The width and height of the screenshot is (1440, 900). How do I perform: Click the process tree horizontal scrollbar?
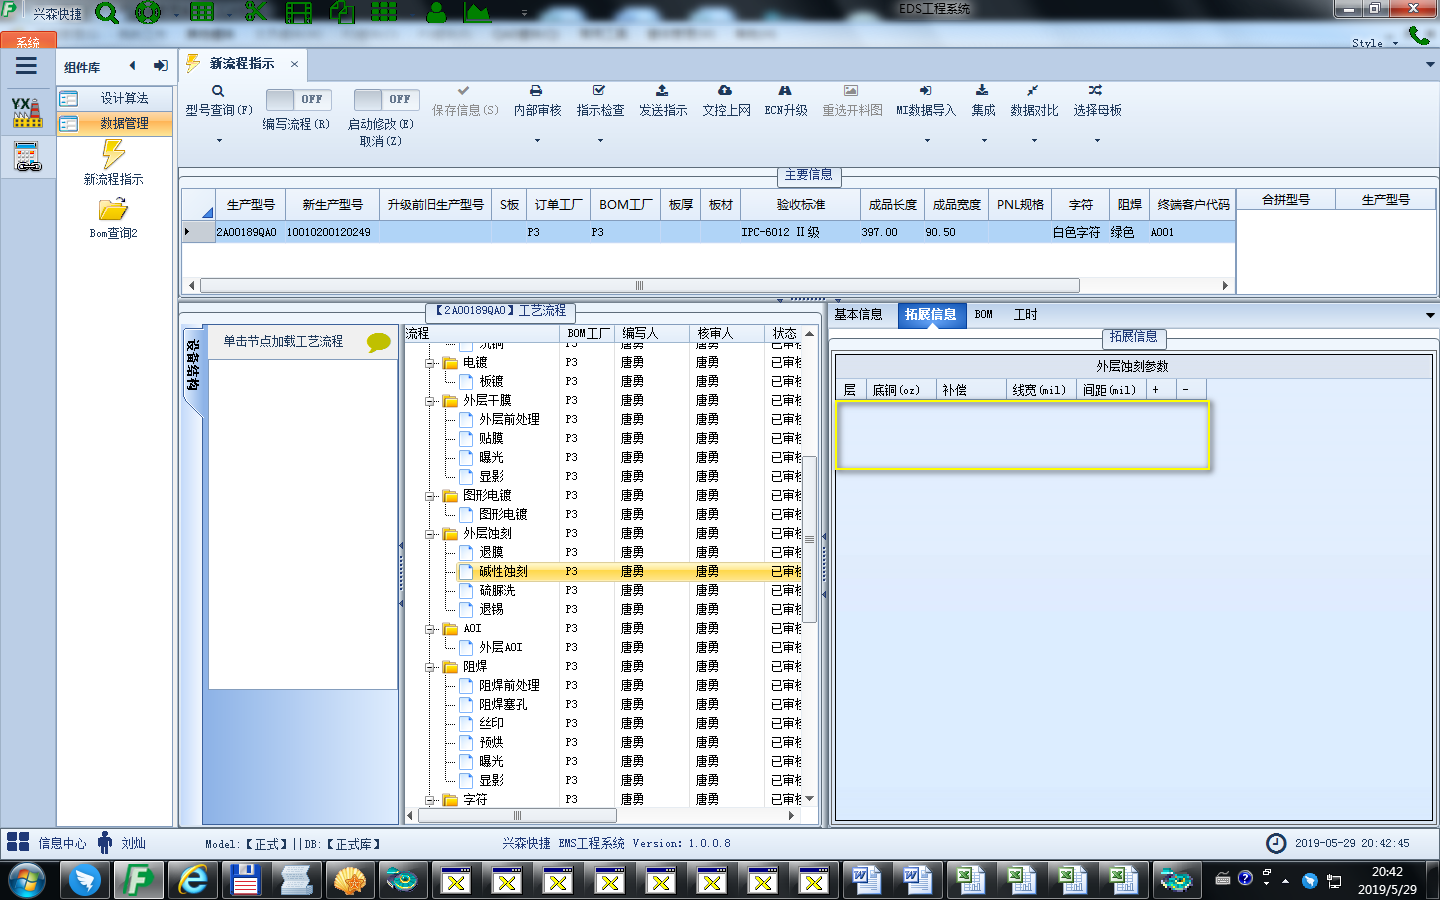(x=518, y=816)
